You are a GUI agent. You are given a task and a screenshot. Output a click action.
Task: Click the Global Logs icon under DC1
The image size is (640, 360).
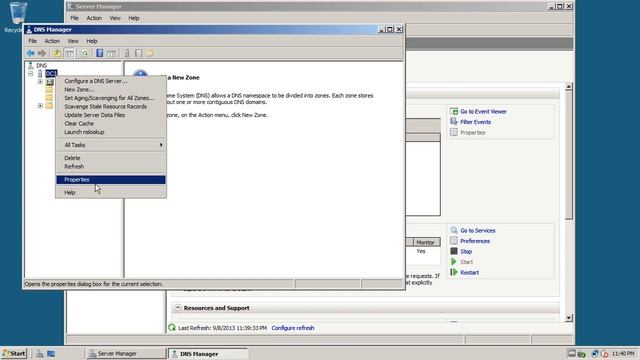(50, 82)
